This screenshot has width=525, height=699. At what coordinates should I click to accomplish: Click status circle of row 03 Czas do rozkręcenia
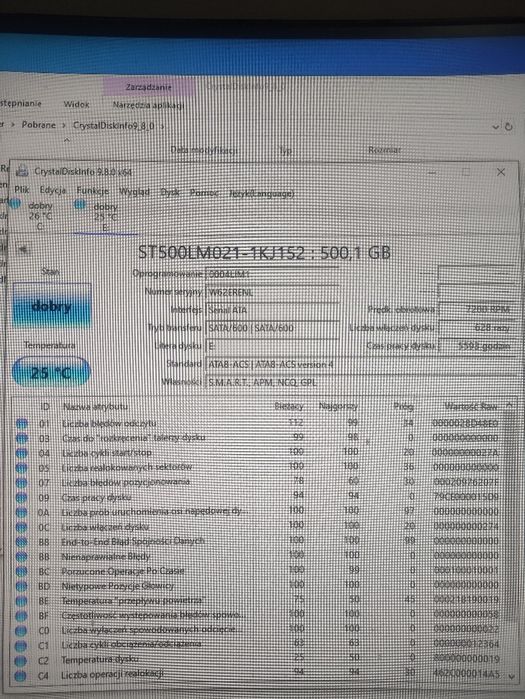click(x=22, y=438)
